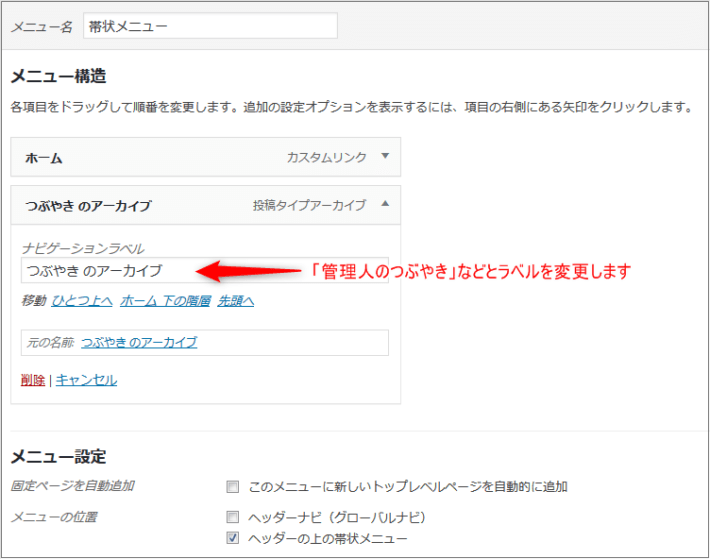Image resolution: width=710 pixels, height=559 pixels.
Task: Move item with ひとつ上へ link
Action: (x=82, y=301)
